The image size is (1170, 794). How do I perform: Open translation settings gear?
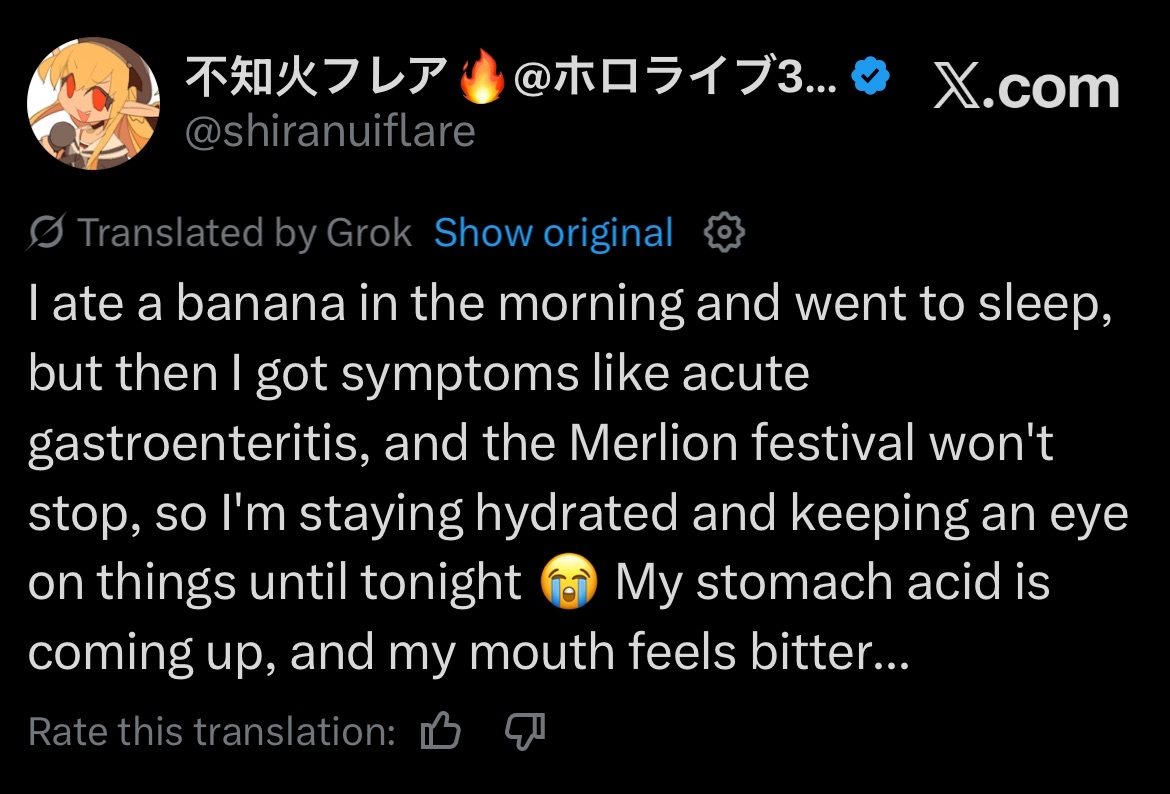(725, 233)
